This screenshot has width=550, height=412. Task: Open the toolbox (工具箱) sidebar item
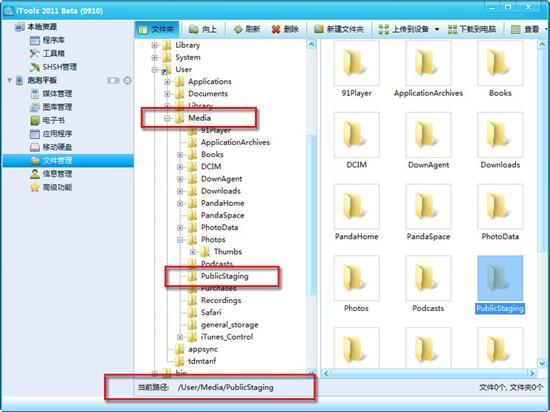click(x=47, y=53)
